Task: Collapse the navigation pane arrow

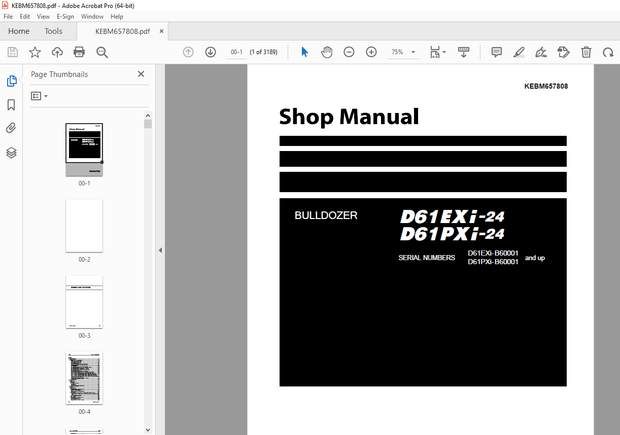Action: click(160, 250)
